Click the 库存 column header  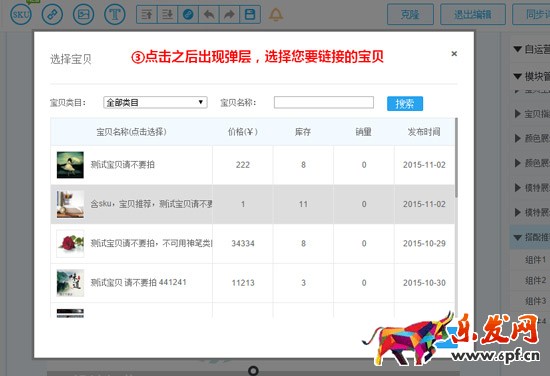pos(303,132)
